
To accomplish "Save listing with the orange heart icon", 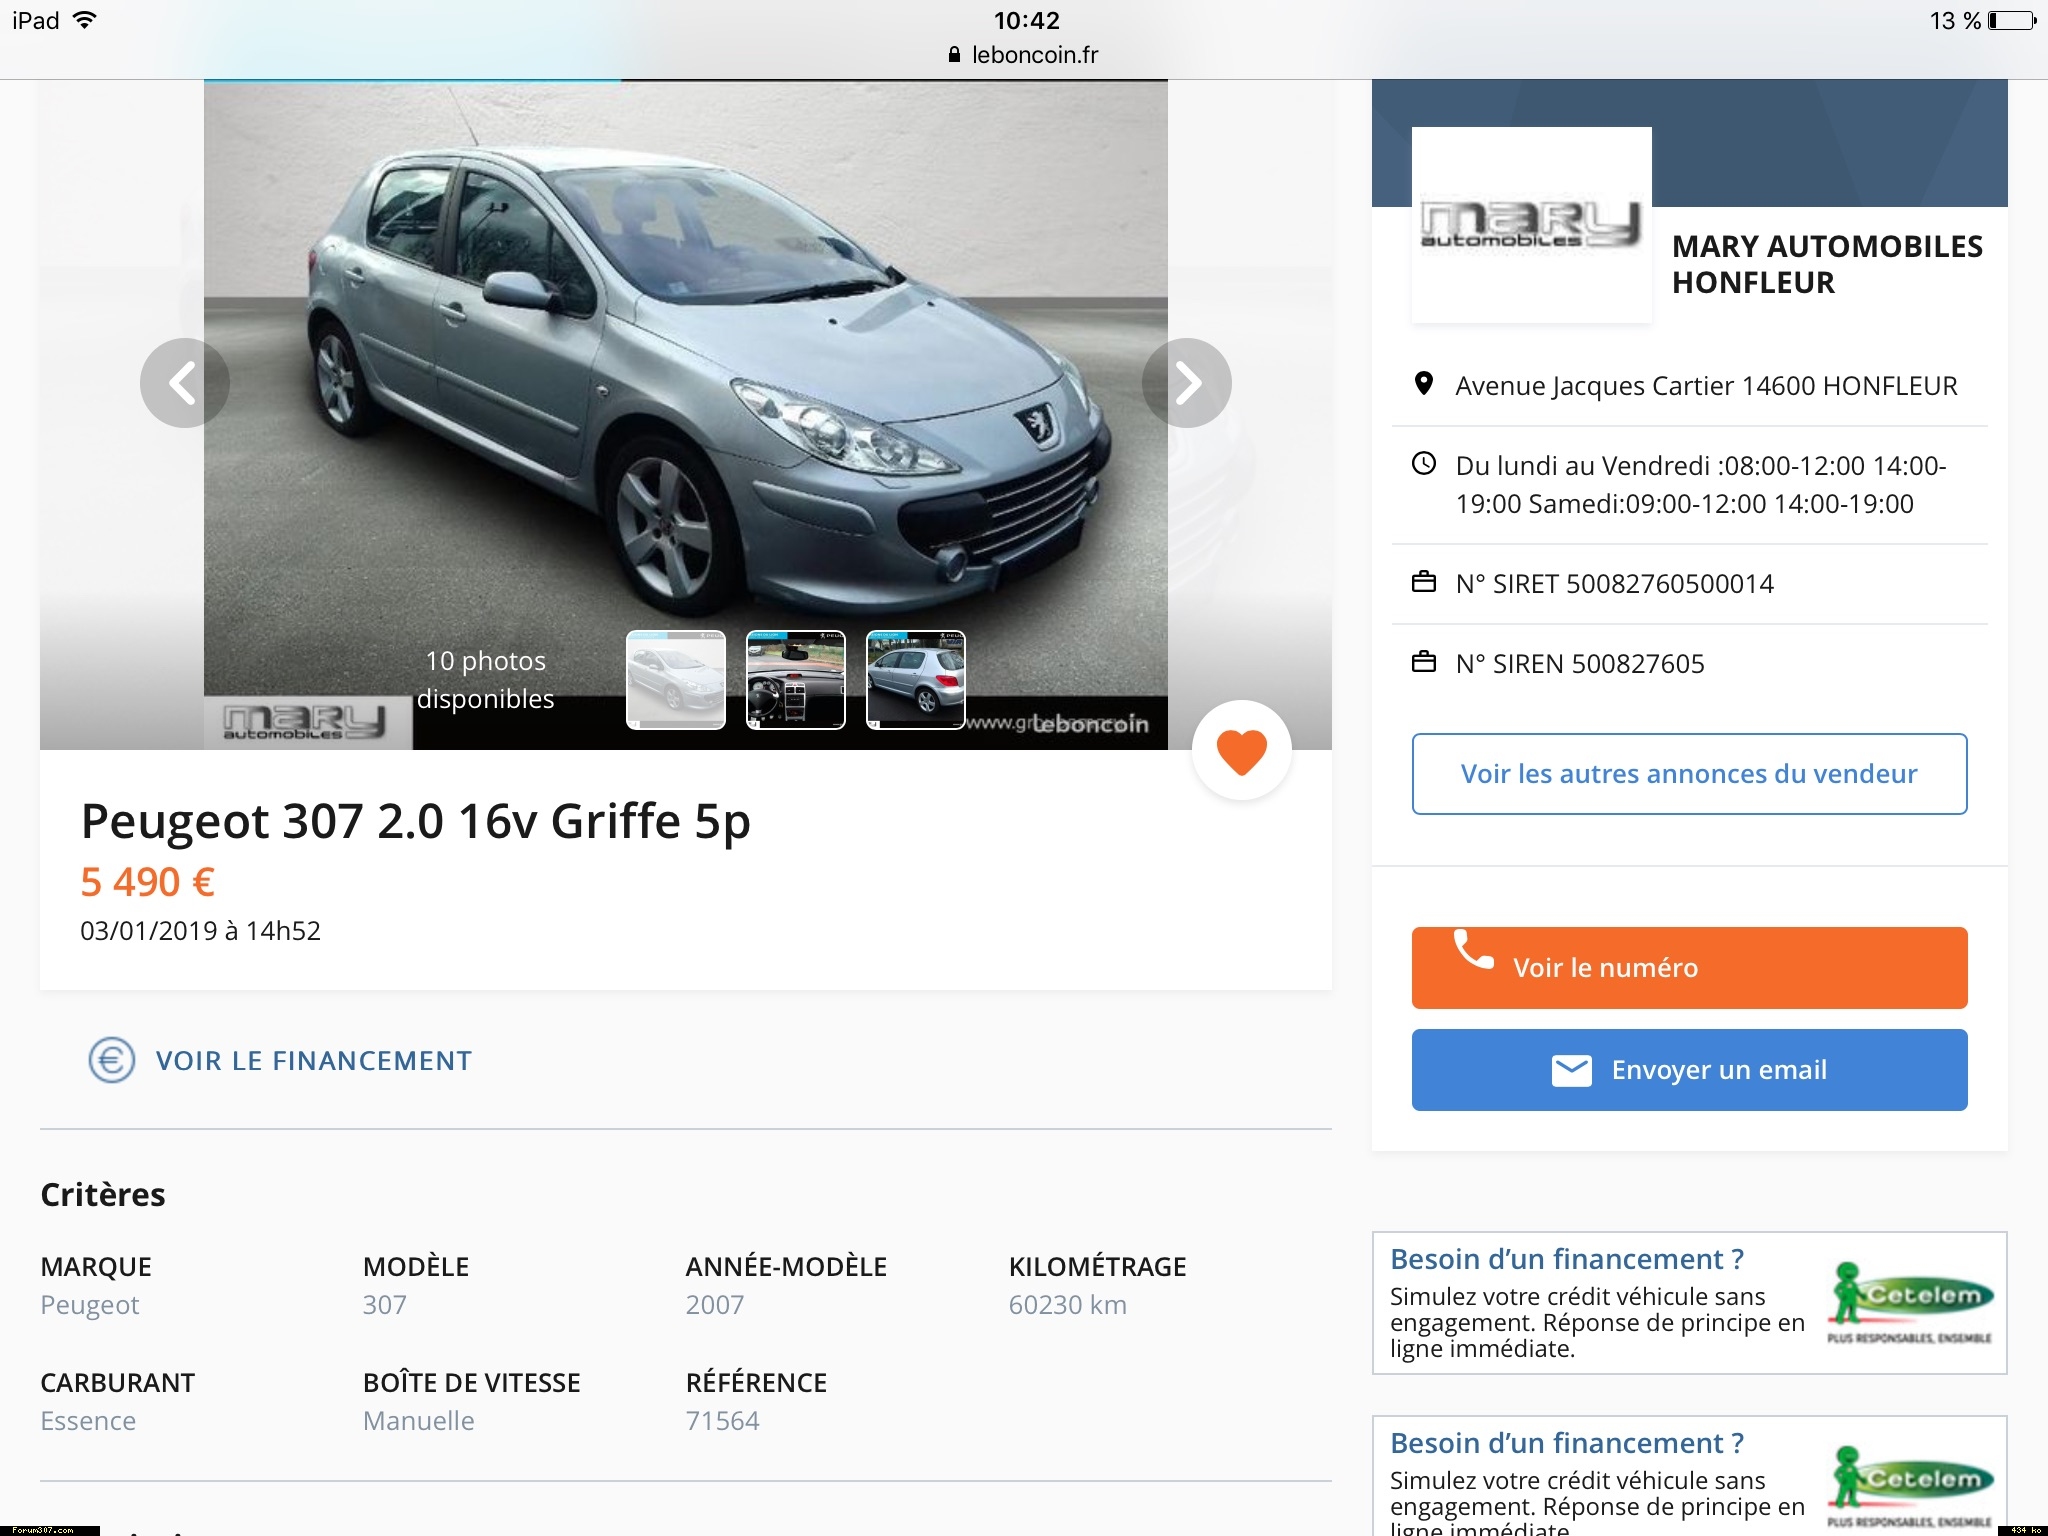I will [x=1242, y=750].
